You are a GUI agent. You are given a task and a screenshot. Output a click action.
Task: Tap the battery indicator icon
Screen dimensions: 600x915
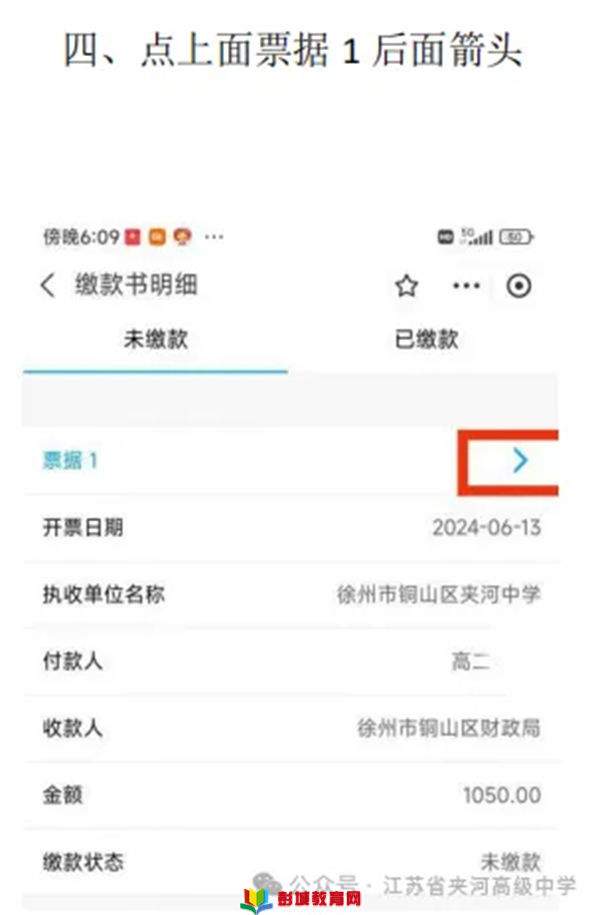515,238
